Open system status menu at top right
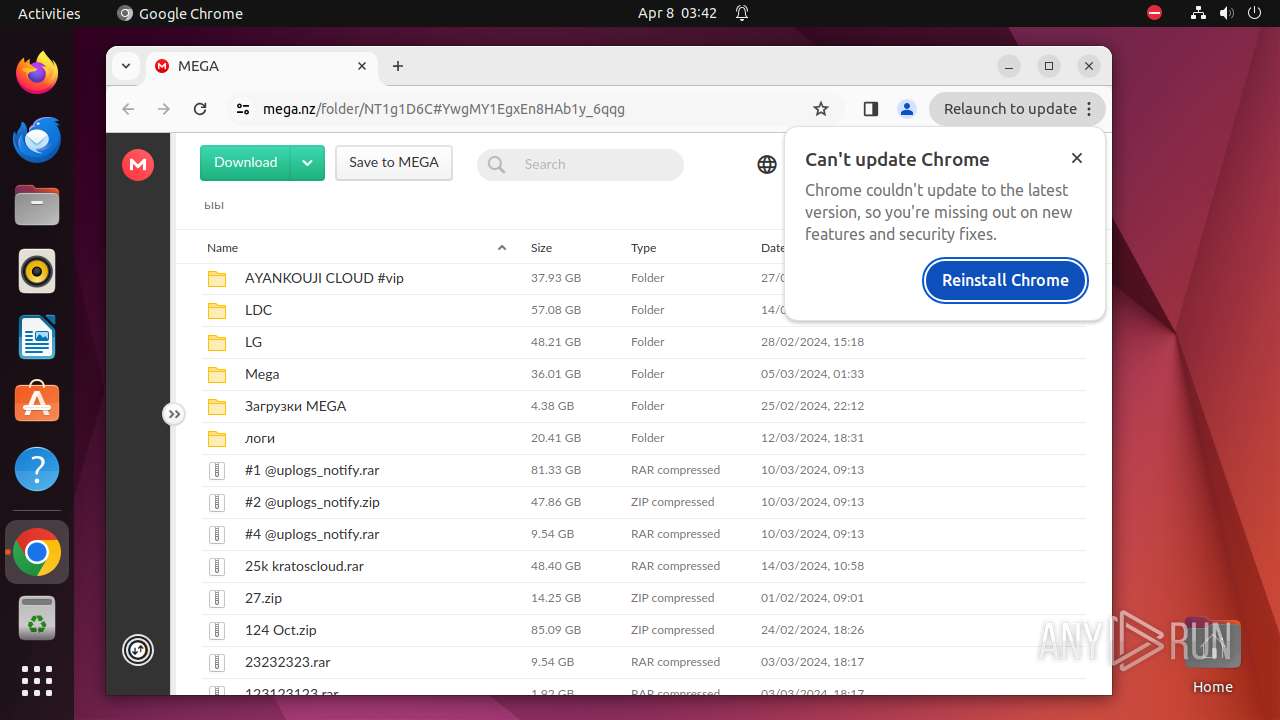The height and width of the screenshot is (720, 1280). pyautogui.click(x=1226, y=13)
